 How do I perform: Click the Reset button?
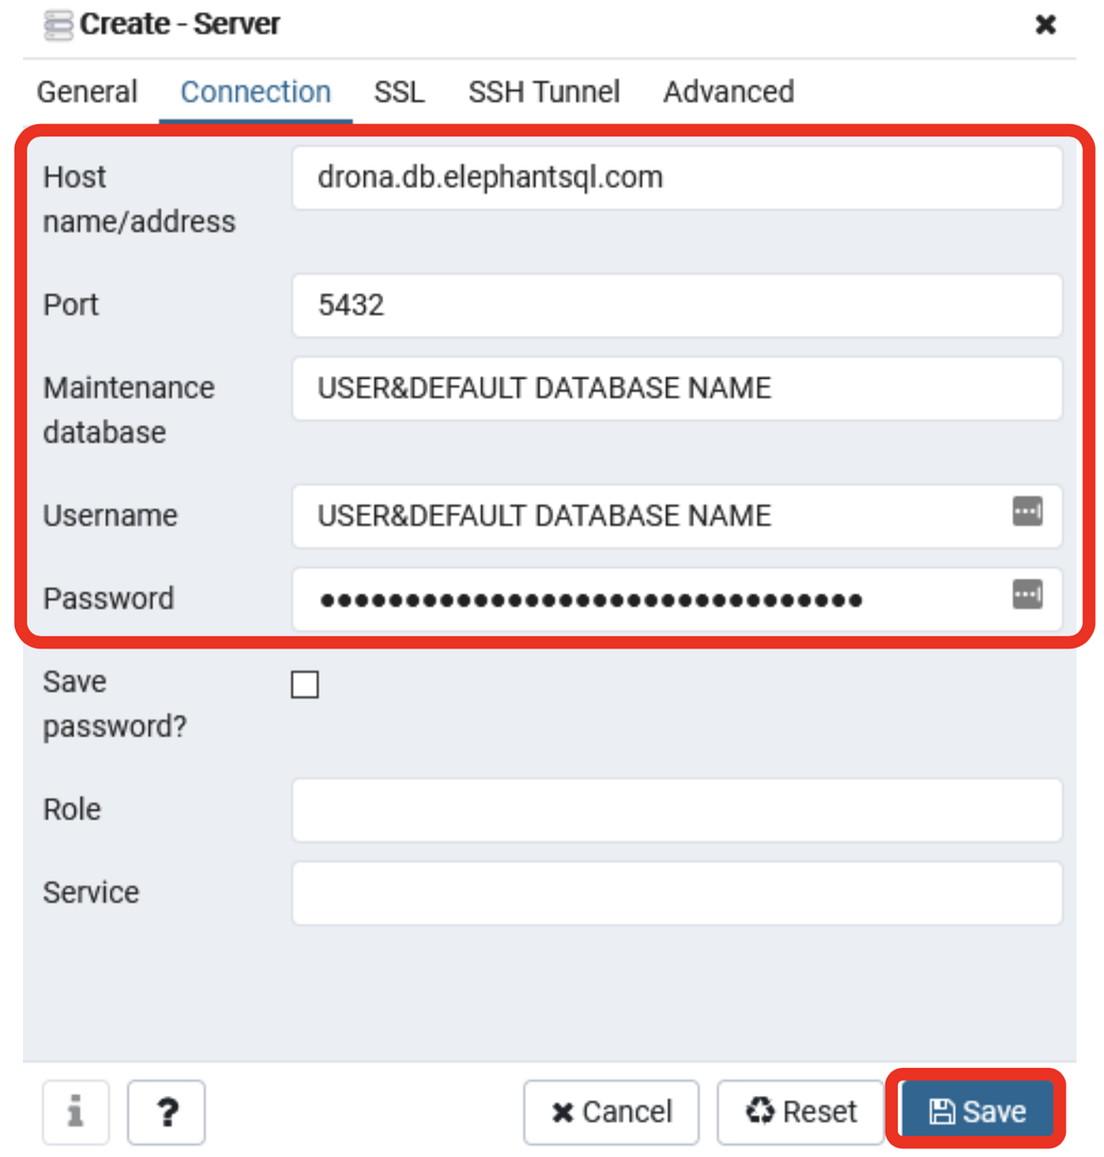(x=800, y=1110)
